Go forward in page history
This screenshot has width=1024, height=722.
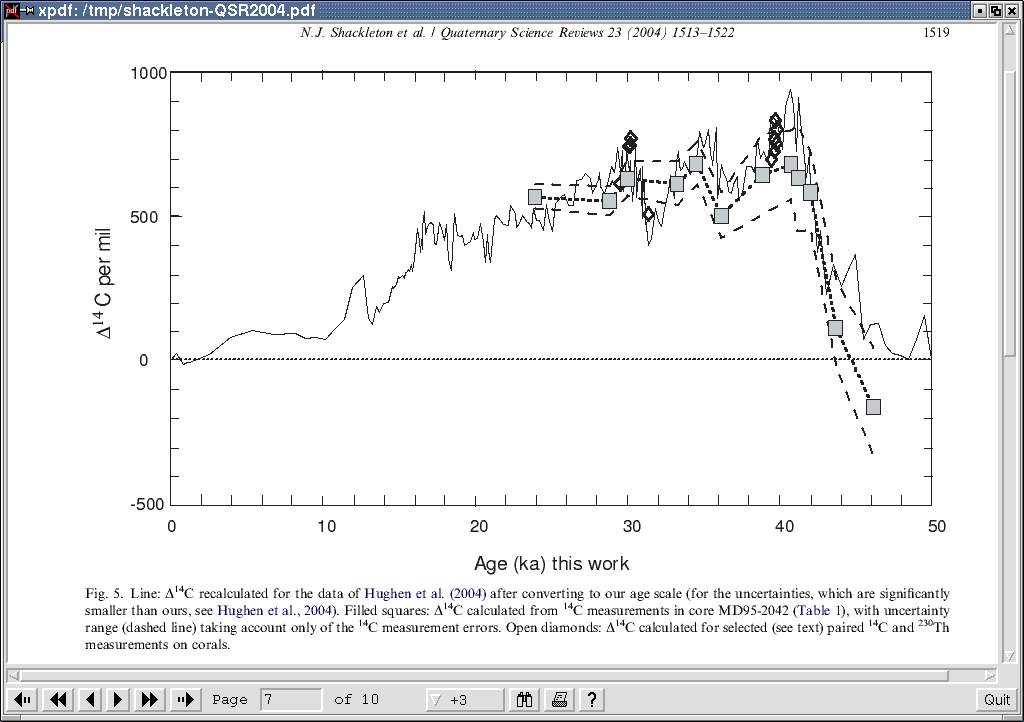coord(184,700)
